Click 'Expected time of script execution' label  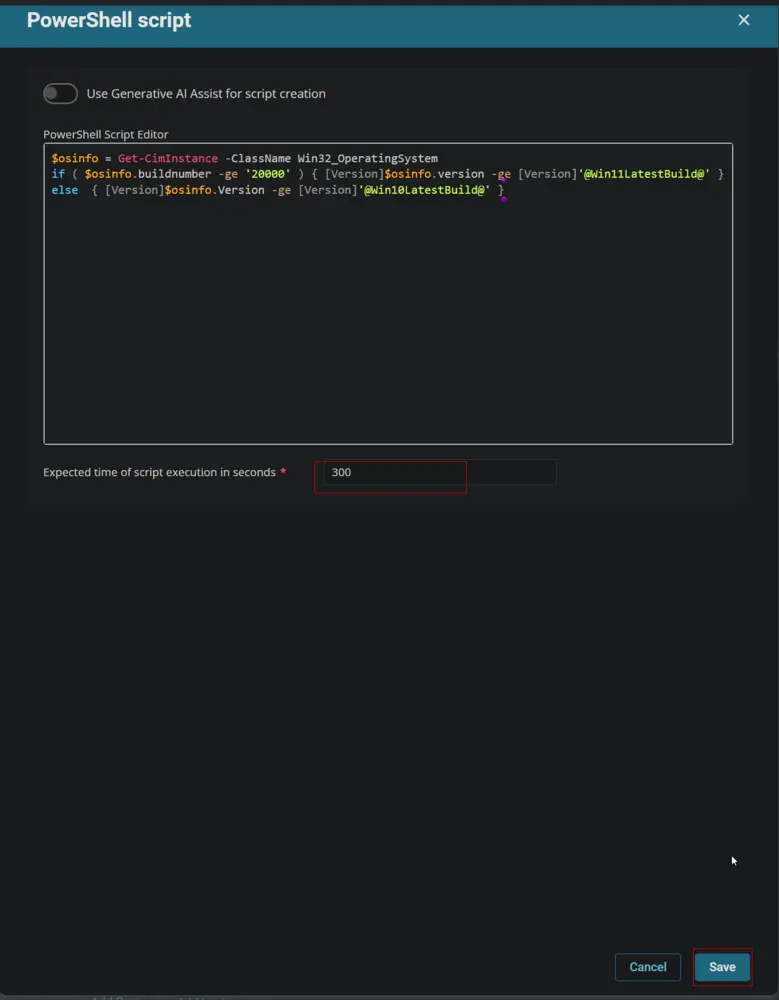pyautogui.click(x=160, y=473)
